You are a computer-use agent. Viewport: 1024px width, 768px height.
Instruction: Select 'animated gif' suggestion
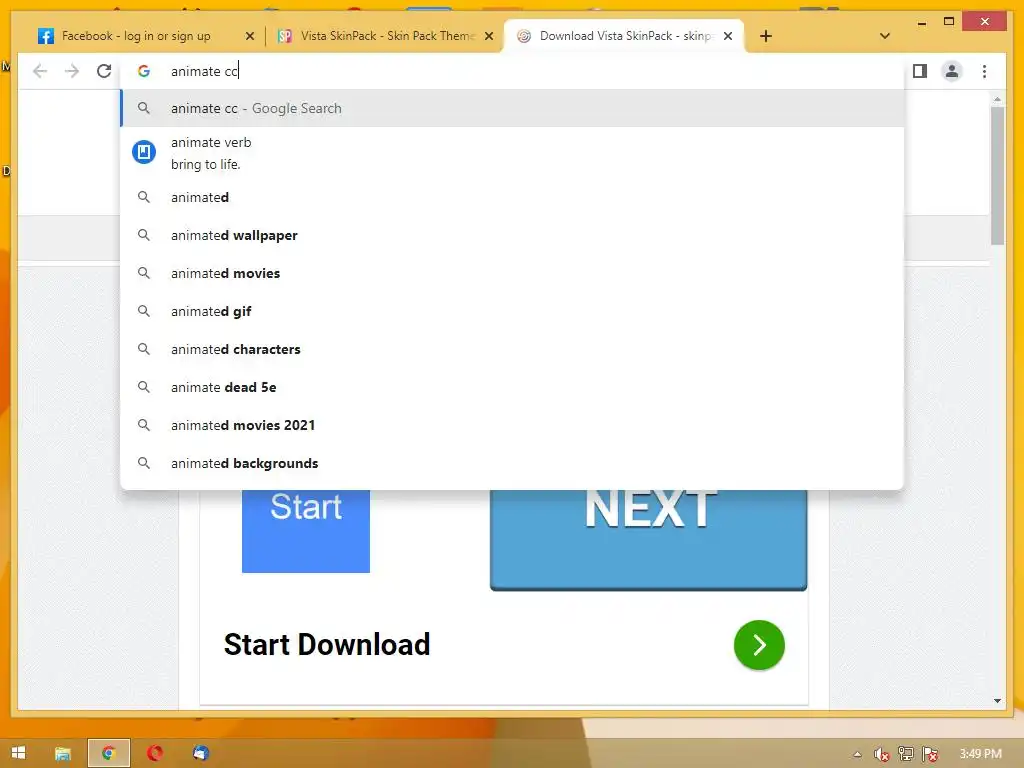[x=512, y=311]
